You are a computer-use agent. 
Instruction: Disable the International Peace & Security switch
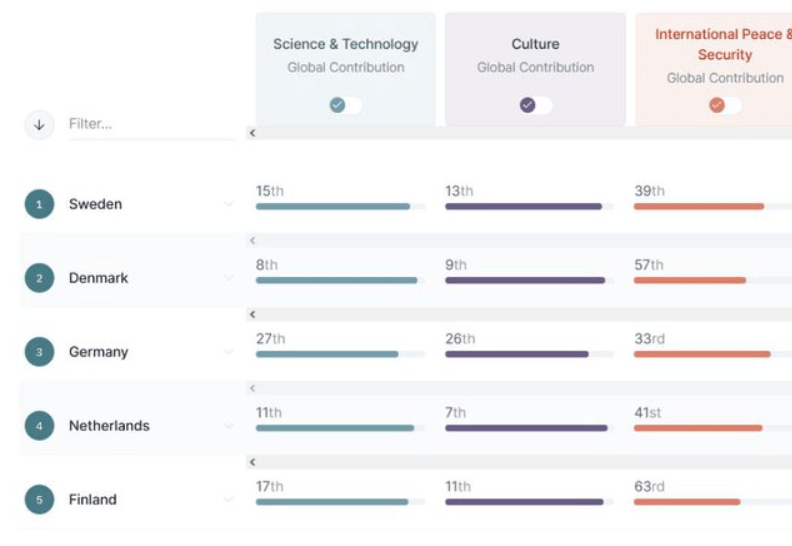pos(724,105)
